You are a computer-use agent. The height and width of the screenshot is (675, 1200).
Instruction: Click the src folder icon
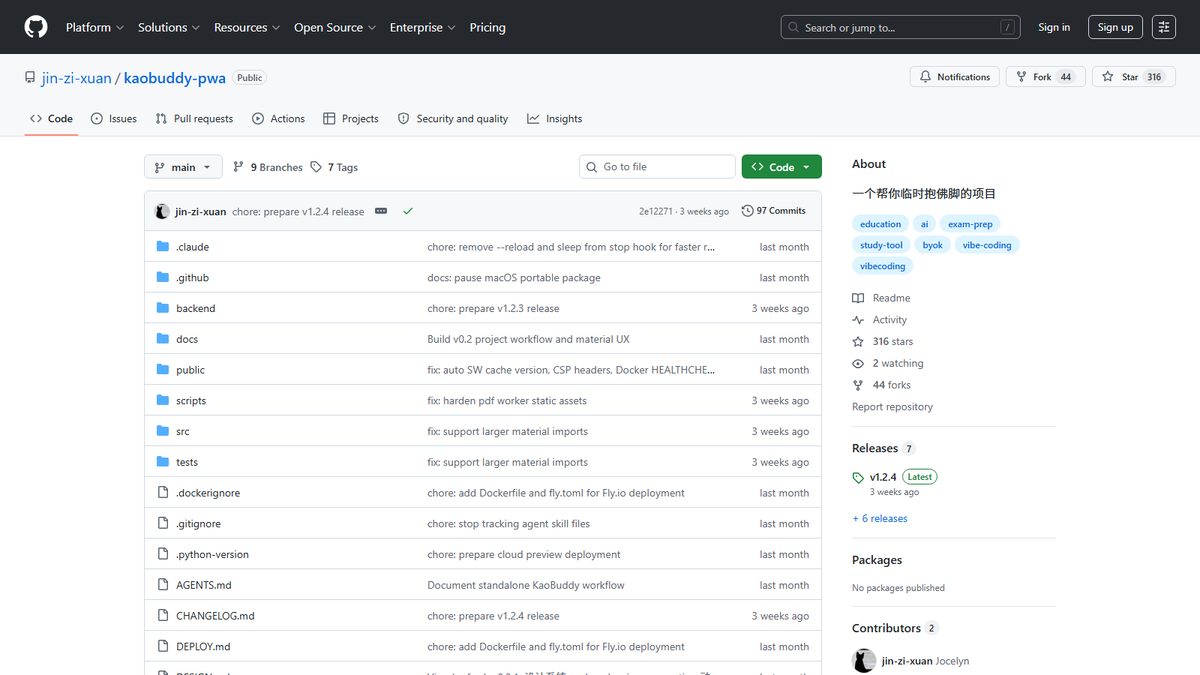point(163,431)
